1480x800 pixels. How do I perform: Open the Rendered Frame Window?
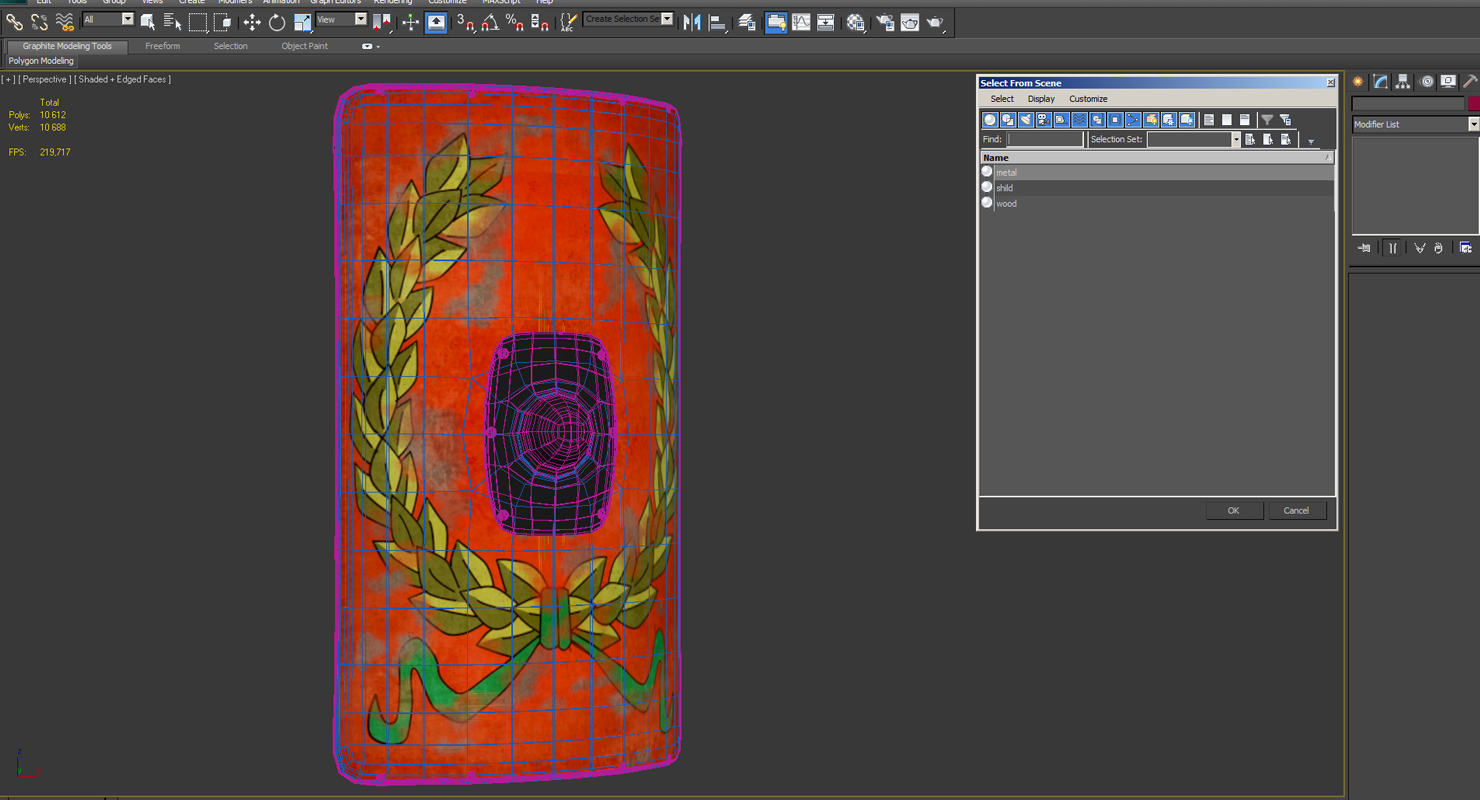[x=910, y=21]
